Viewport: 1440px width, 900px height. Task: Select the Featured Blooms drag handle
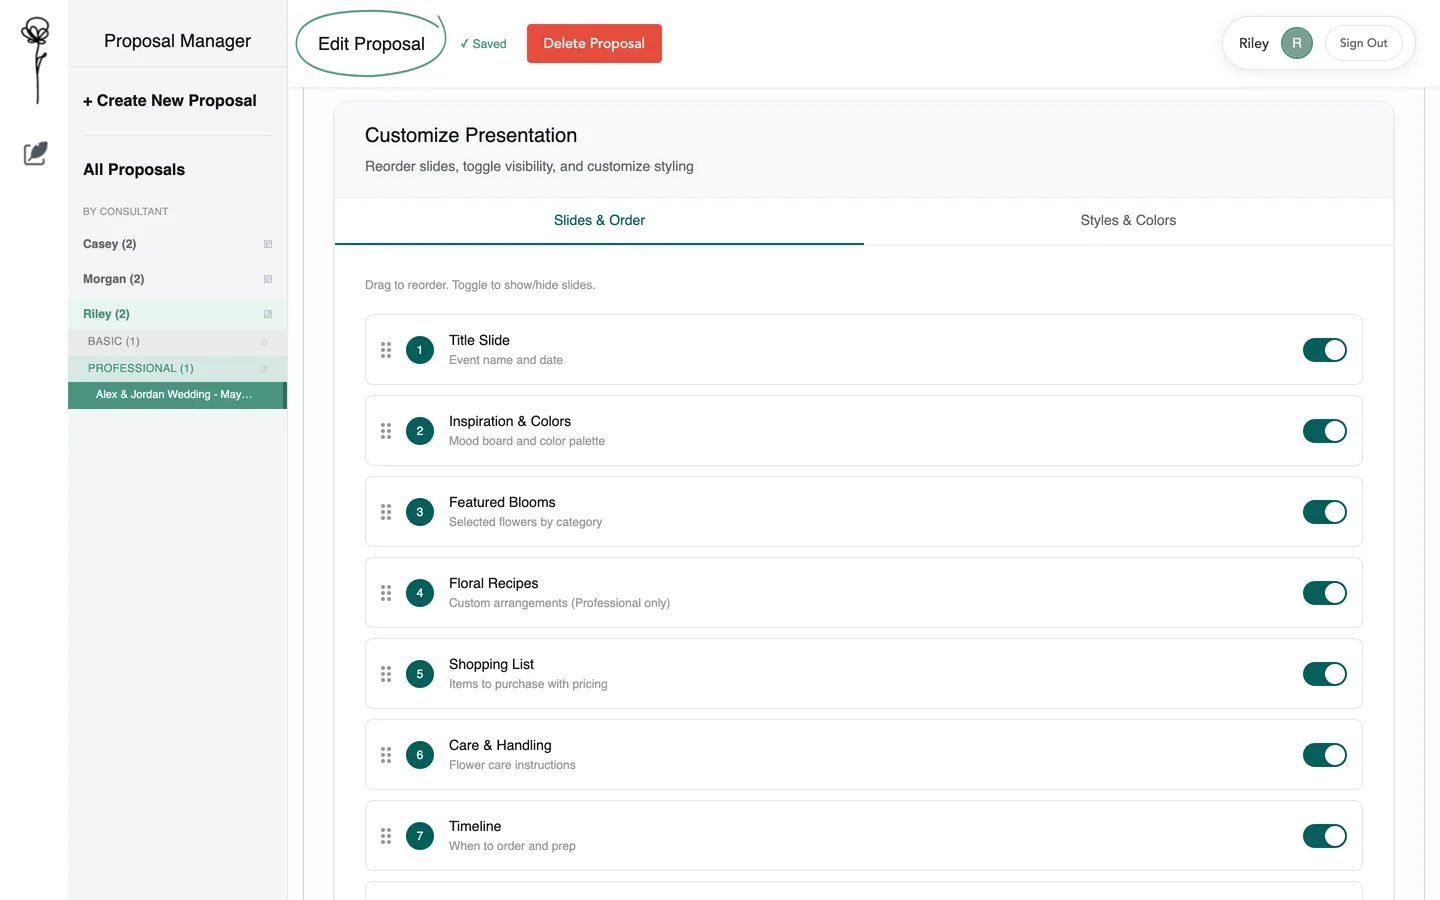pyautogui.click(x=386, y=512)
